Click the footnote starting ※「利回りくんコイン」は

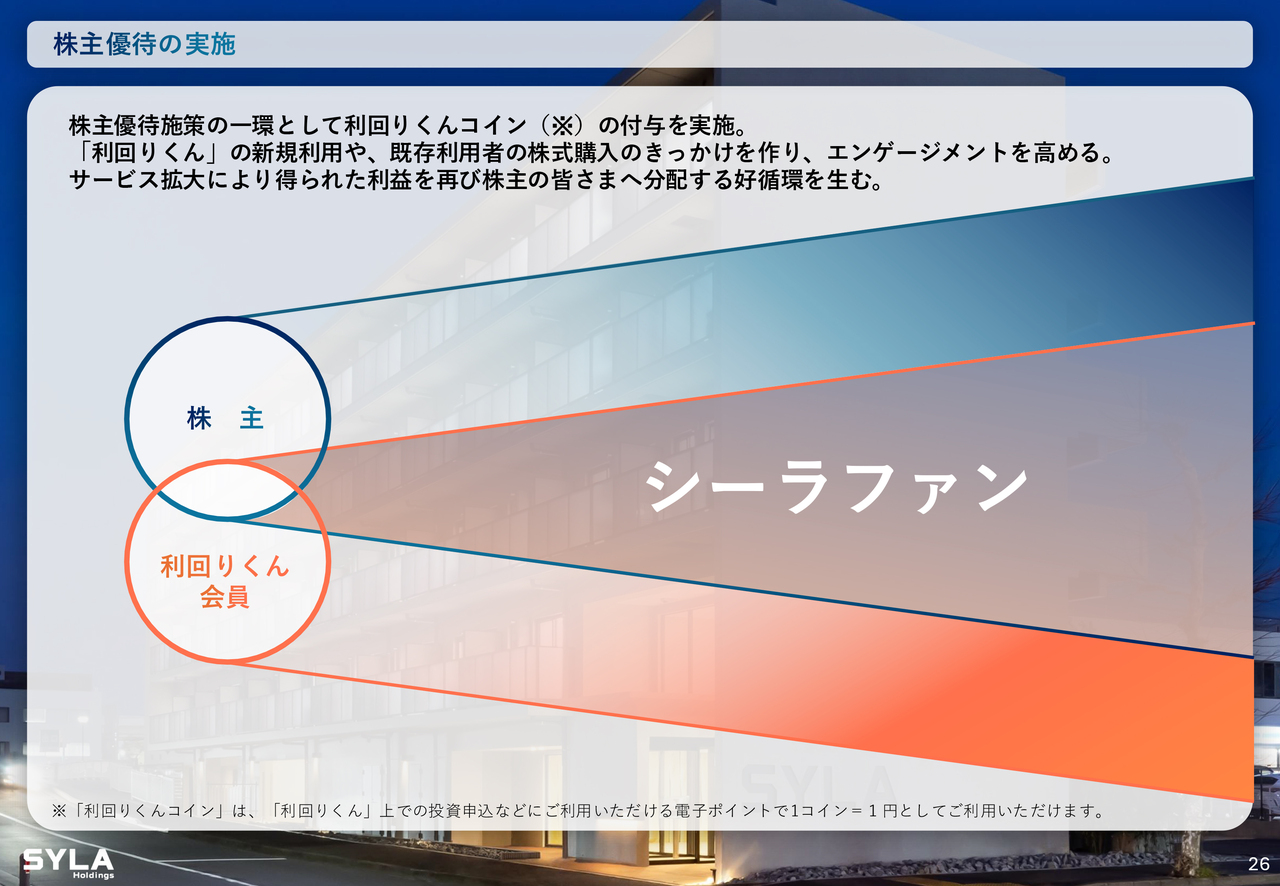[577, 811]
